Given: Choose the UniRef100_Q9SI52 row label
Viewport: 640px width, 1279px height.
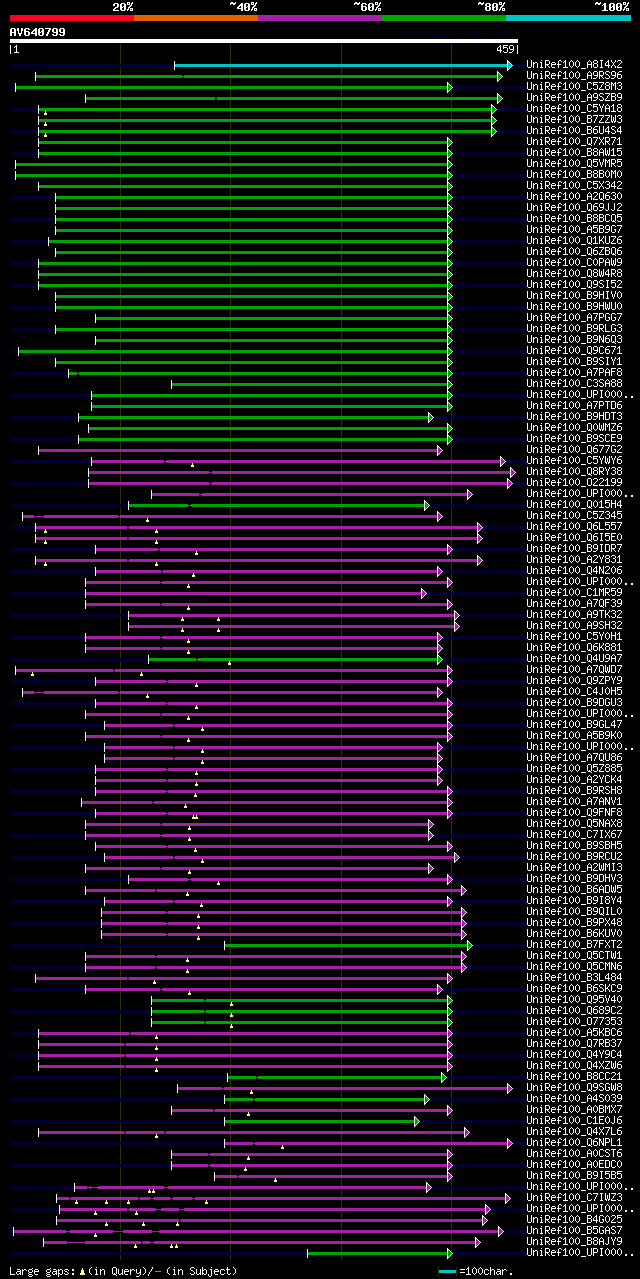Looking at the screenshot, I should click(574, 285).
